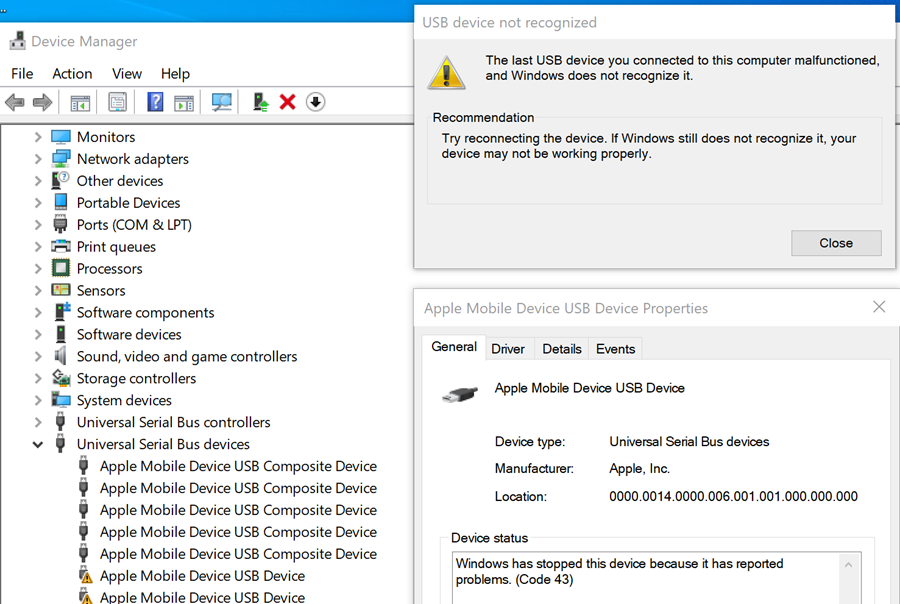Click Show/Hide Action Pane toolbar icon

[x=184, y=103]
